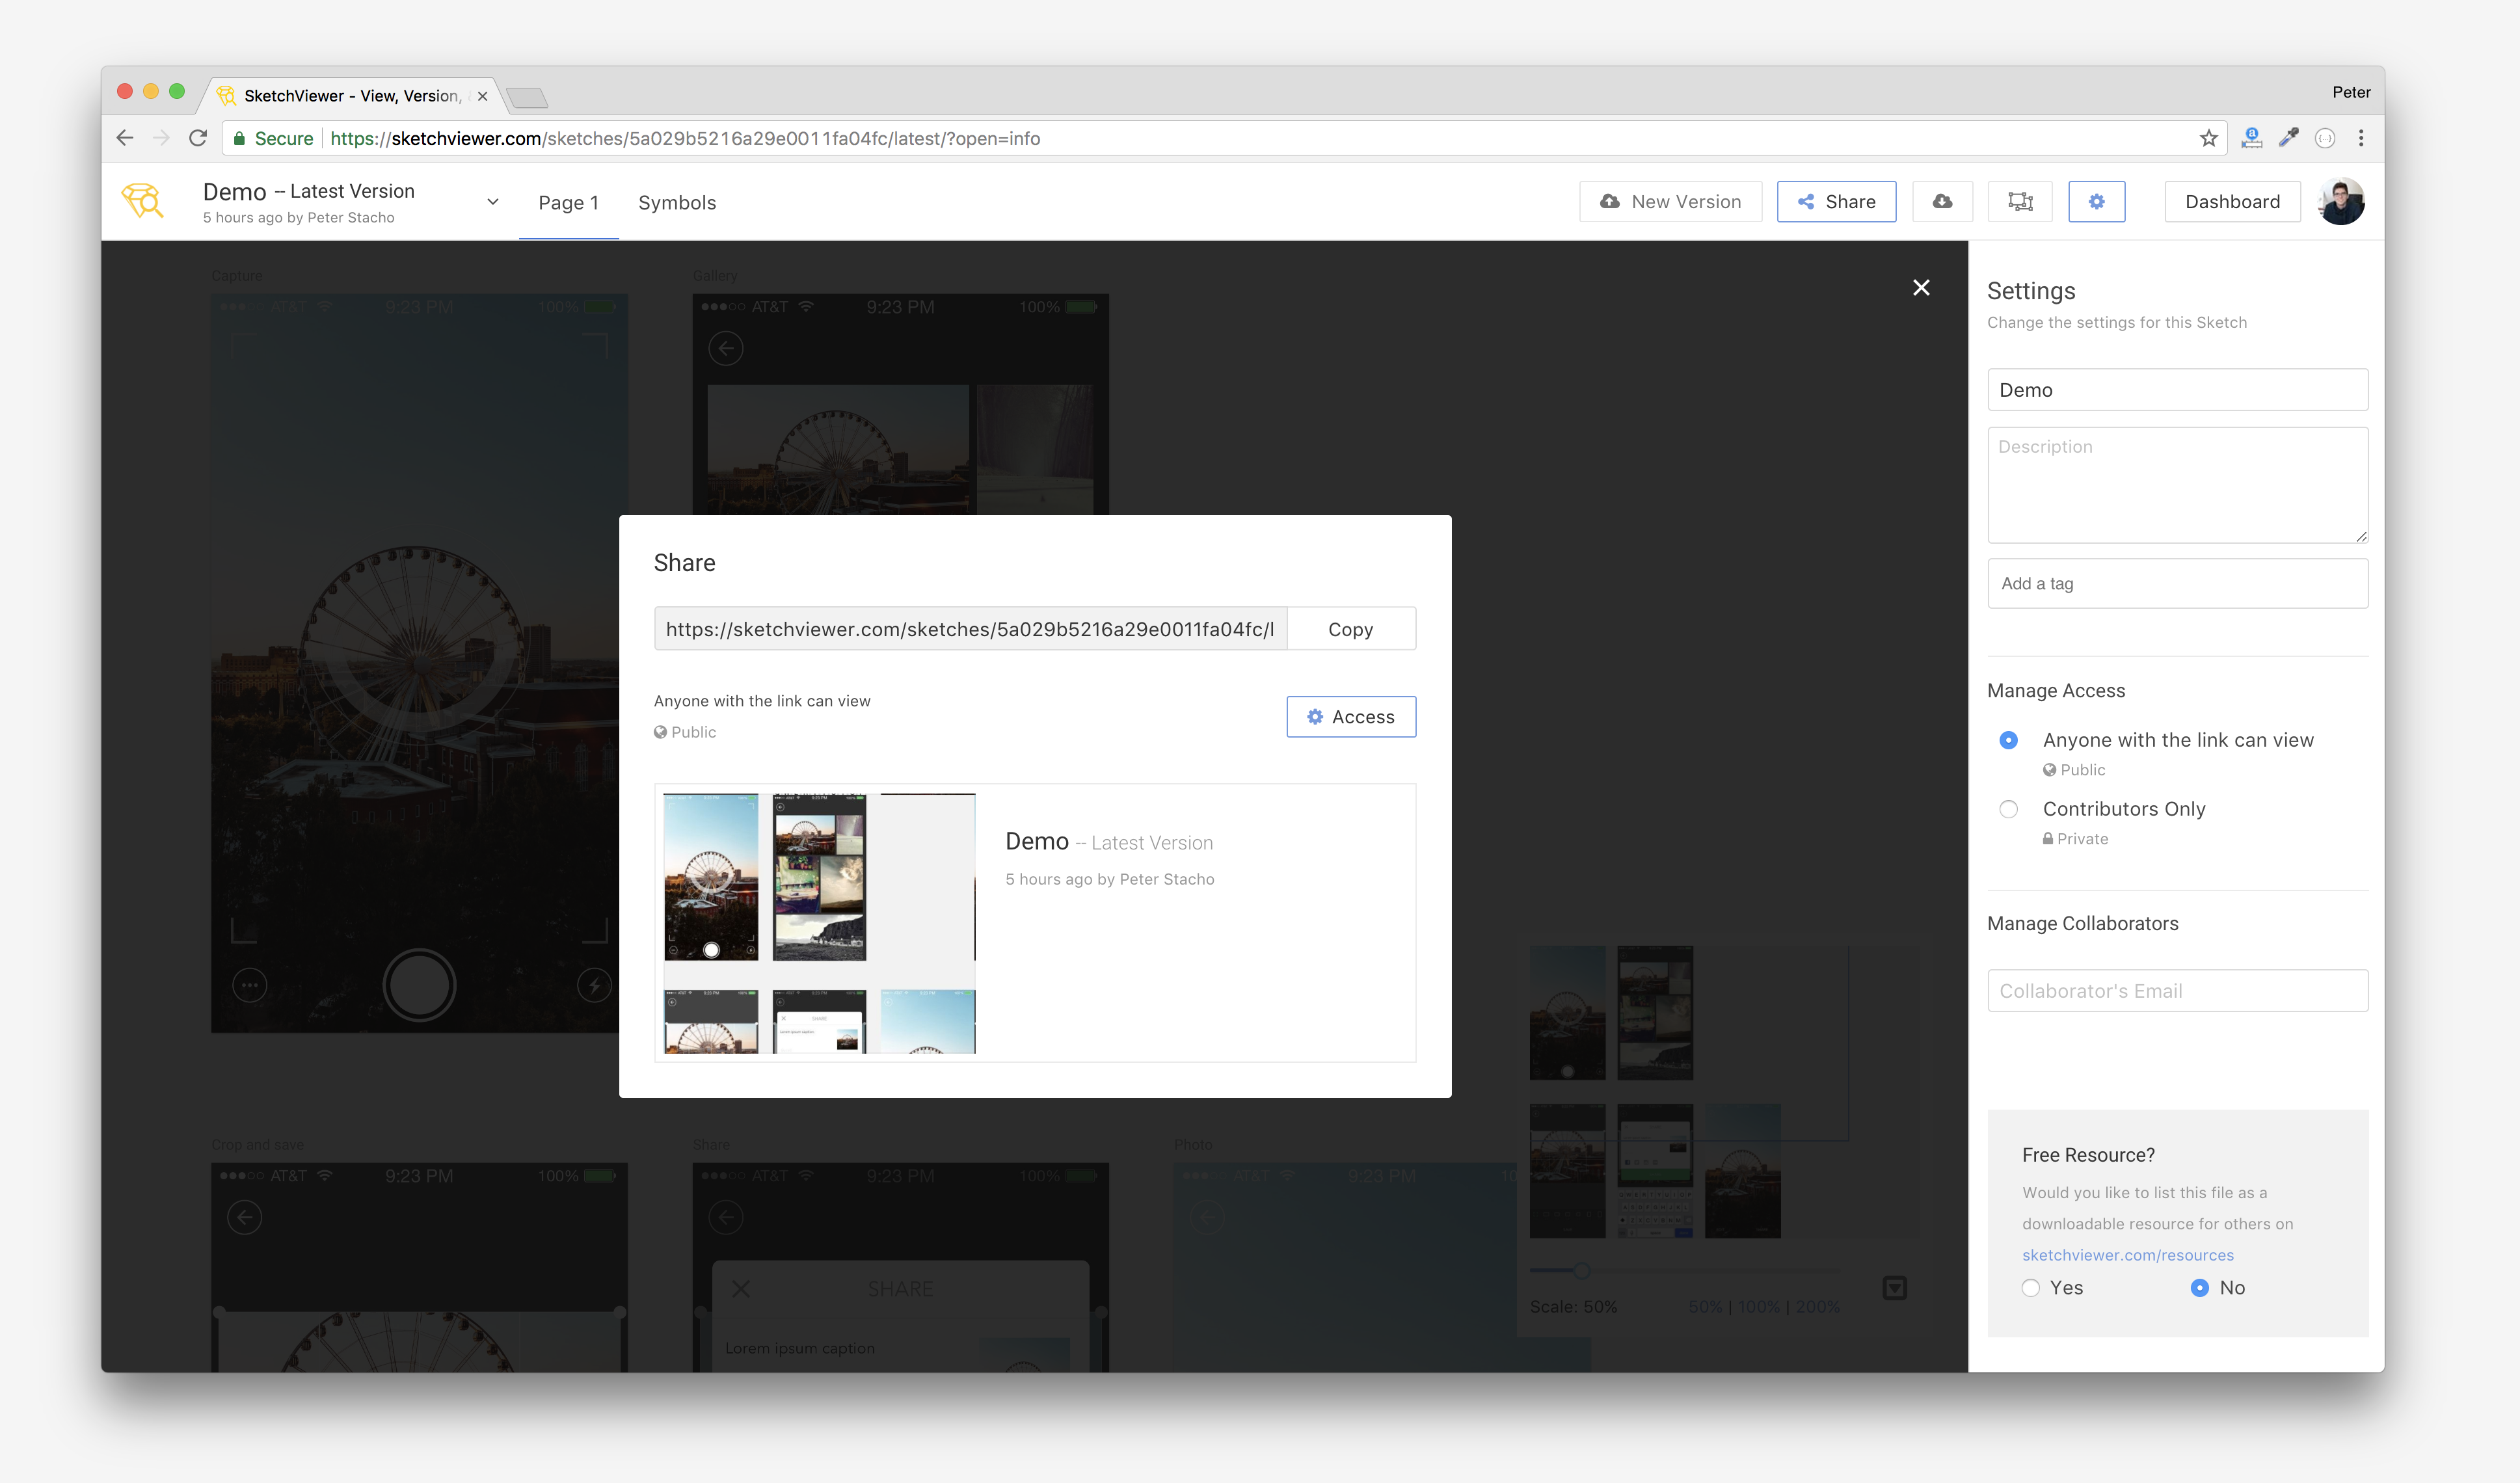
Task: Click the Copy button for the share link
Action: click(1351, 628)
